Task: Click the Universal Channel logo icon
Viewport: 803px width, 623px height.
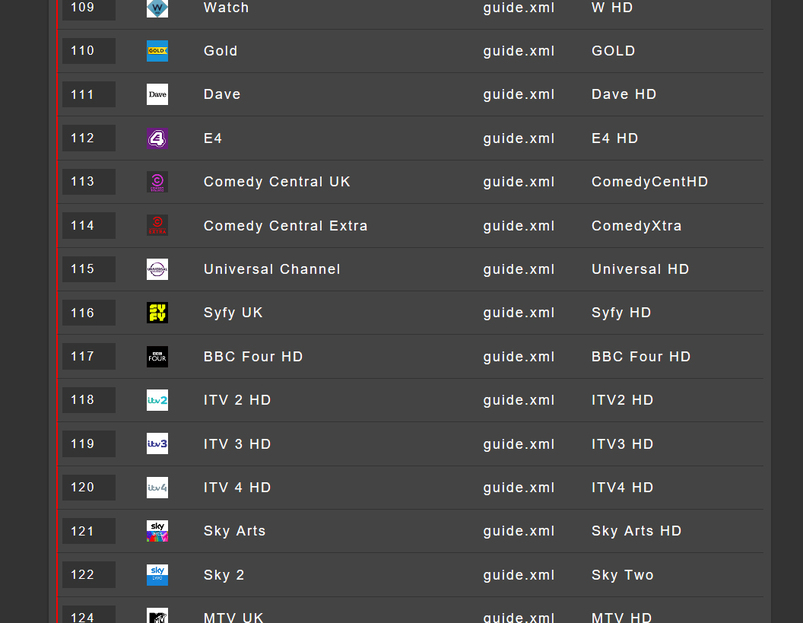Action: (x=157, y=269)
